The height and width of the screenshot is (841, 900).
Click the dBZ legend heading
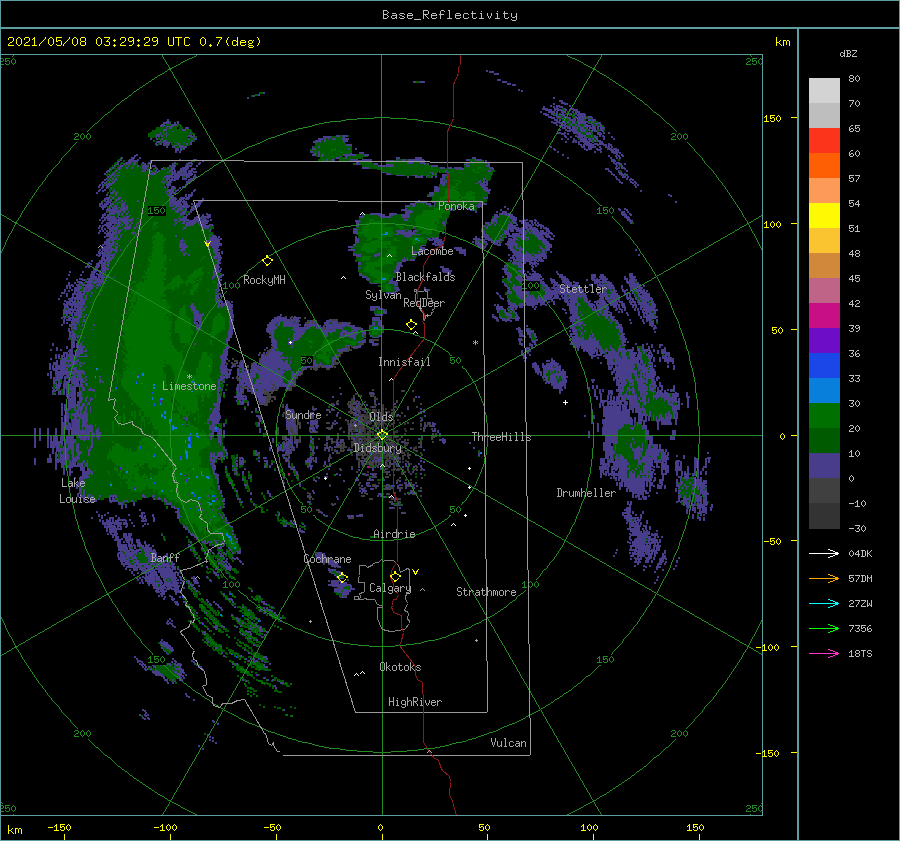click(848, 53)
